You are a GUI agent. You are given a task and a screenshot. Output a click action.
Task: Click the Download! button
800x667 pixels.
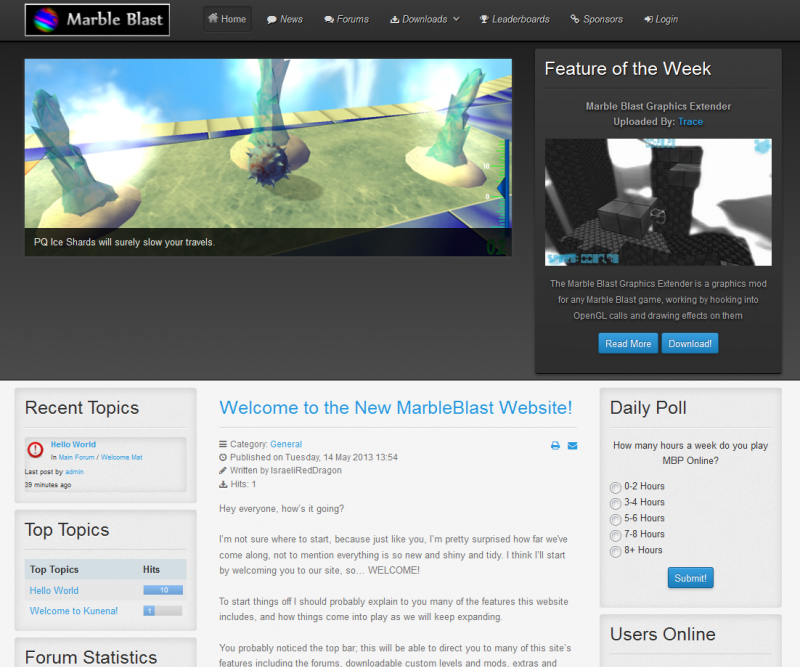click(x=690, y=343)
